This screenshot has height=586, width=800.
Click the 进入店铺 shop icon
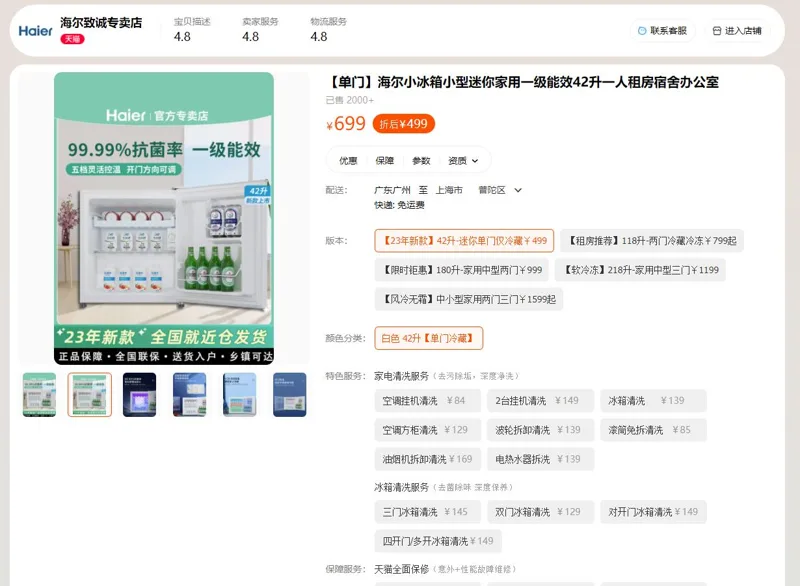717,31
